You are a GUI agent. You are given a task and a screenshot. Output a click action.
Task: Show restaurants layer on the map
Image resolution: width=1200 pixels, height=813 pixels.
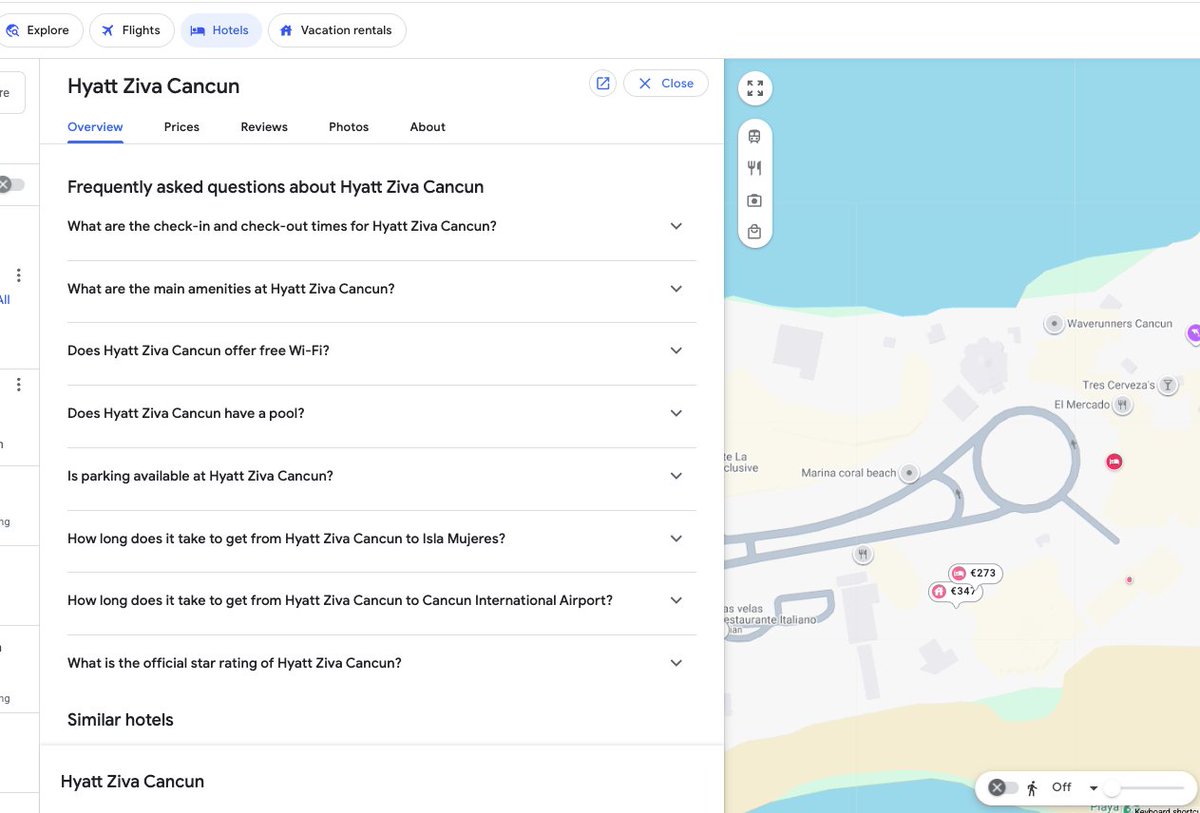(754, 168)
